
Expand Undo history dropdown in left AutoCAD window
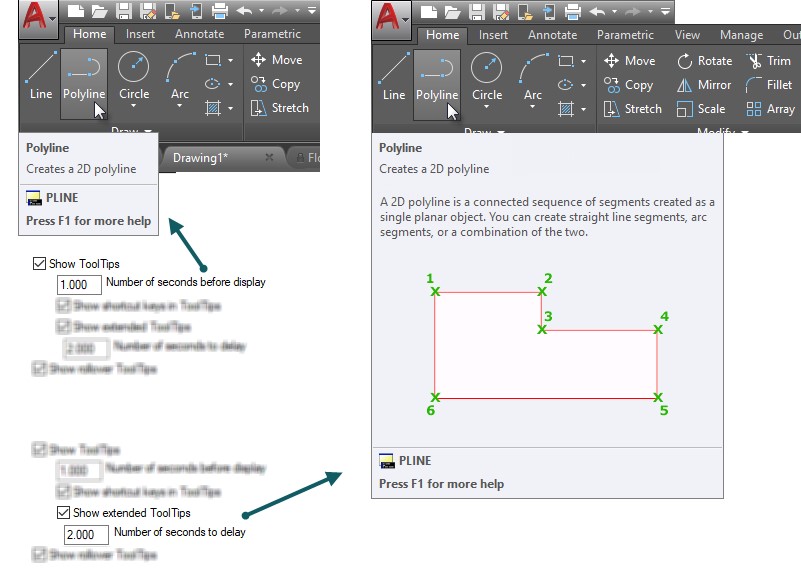click(262, 11)
